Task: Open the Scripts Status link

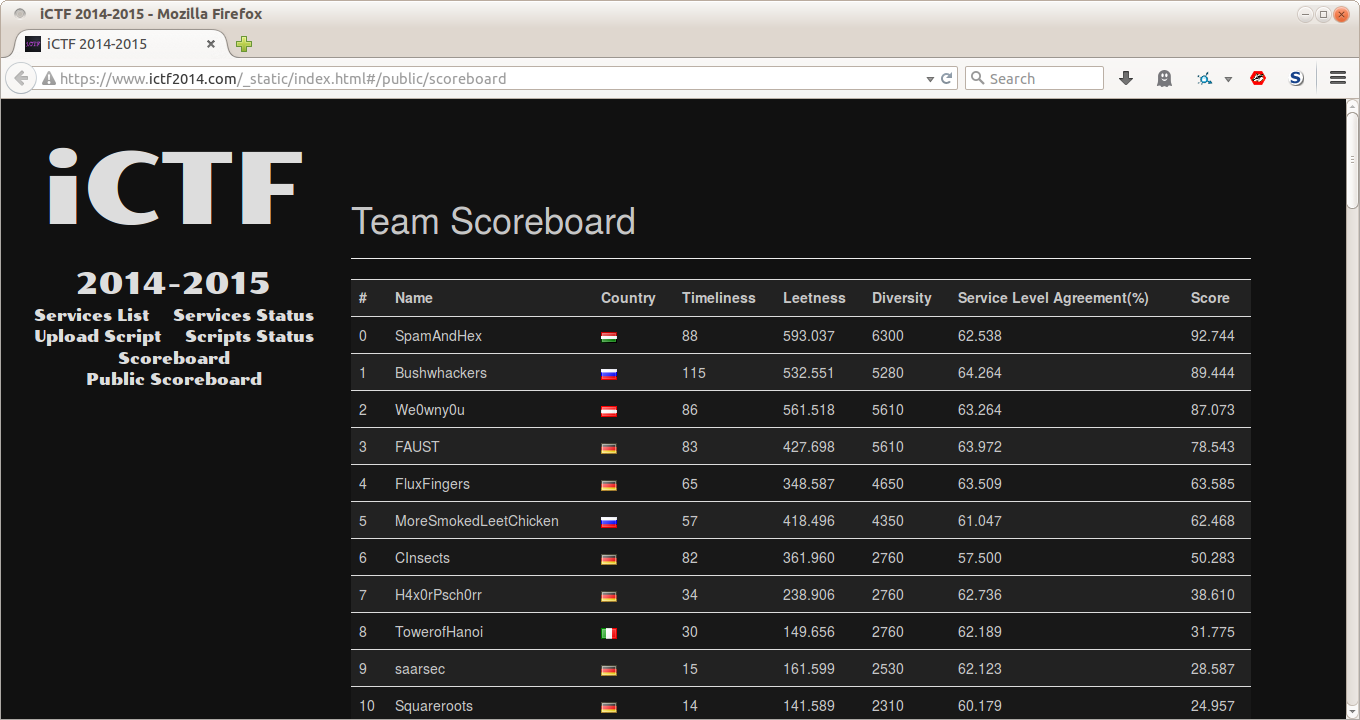Action: pos(249,336)
